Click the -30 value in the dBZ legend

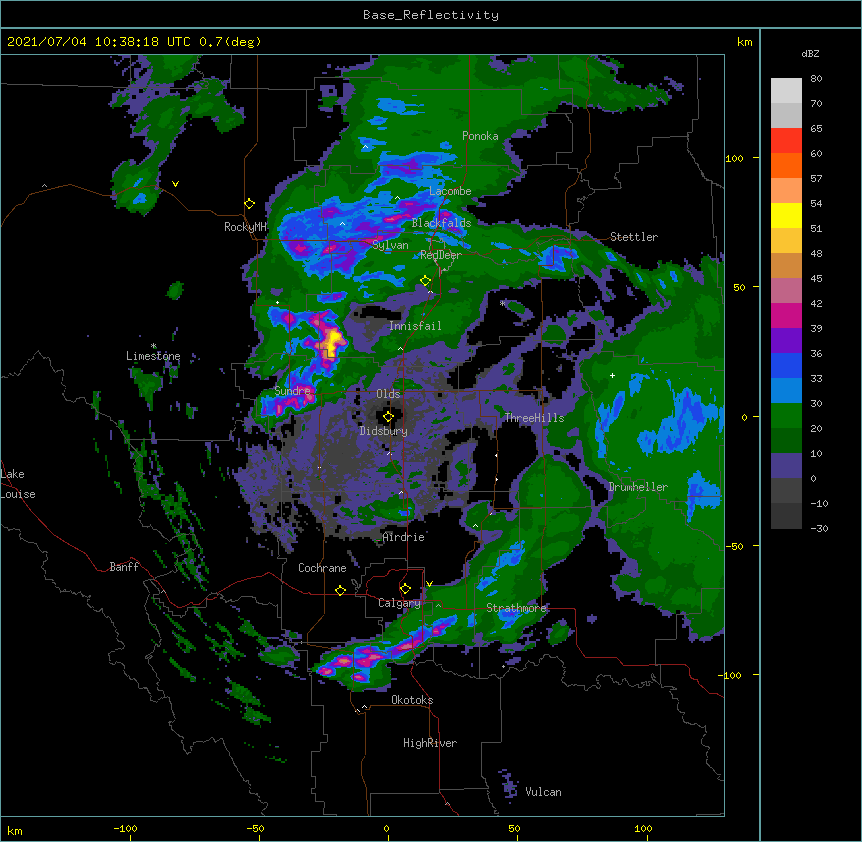click(819, 528)
